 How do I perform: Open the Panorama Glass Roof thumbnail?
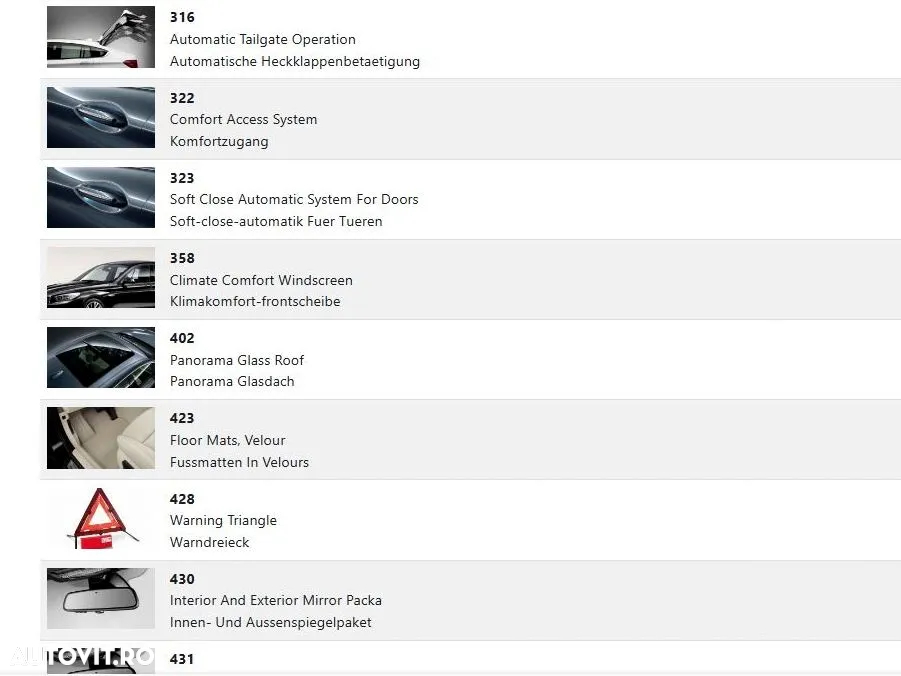pyautogui.click(x=101, y=358)
